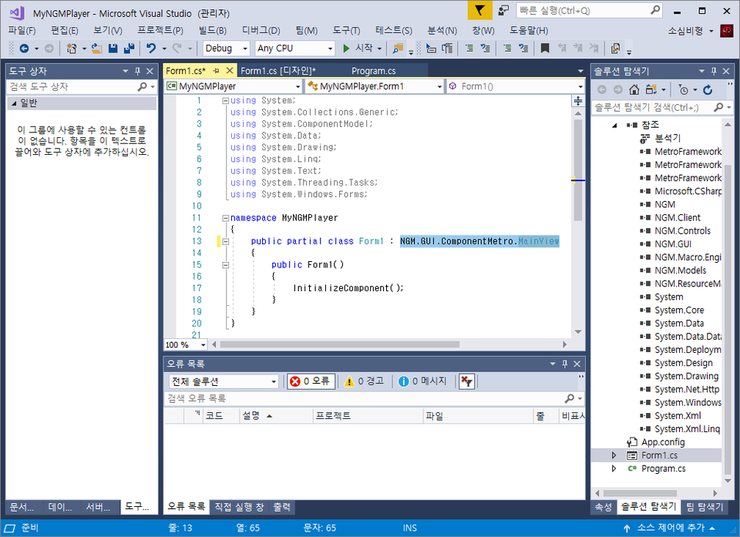The height and width of the screenshot is (537, 740).
Task: Undo last action with toolbar icon
Action: click(151, 48)
